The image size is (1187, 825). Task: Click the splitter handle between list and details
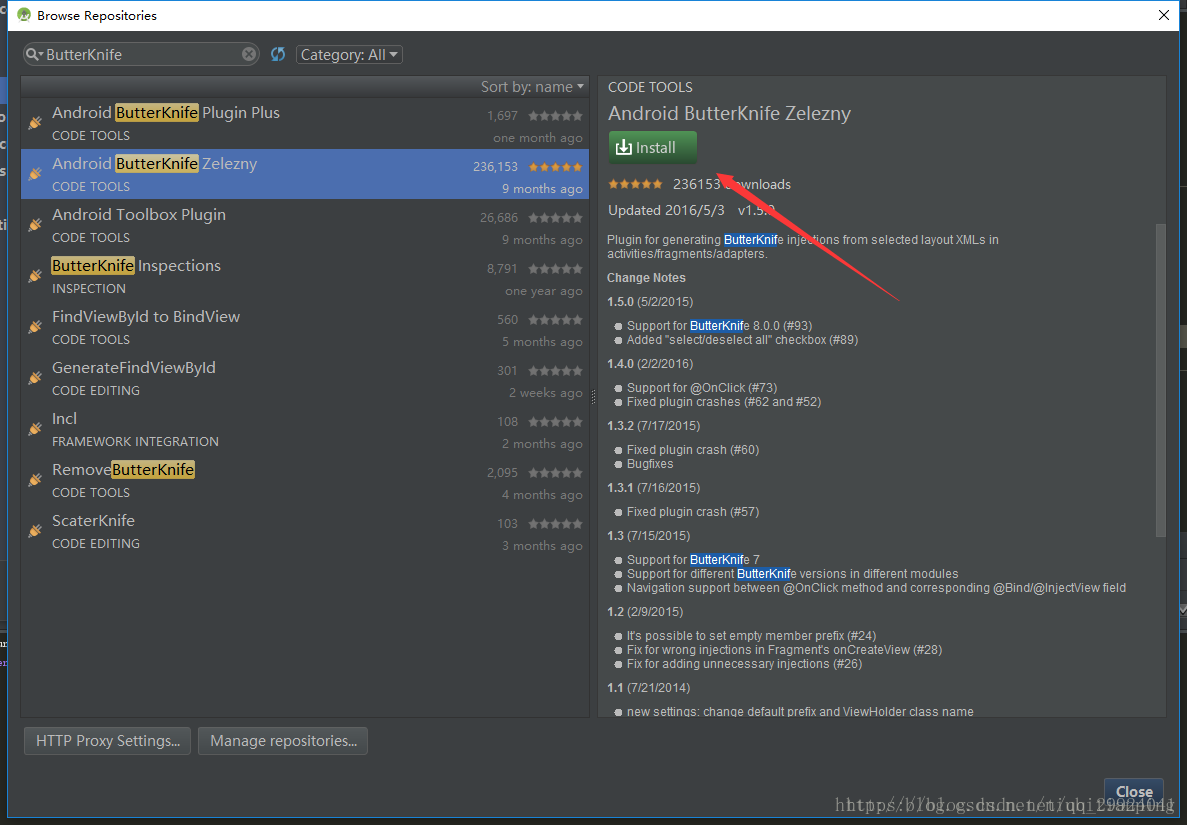pyautogui.click(x=593, y=397)
